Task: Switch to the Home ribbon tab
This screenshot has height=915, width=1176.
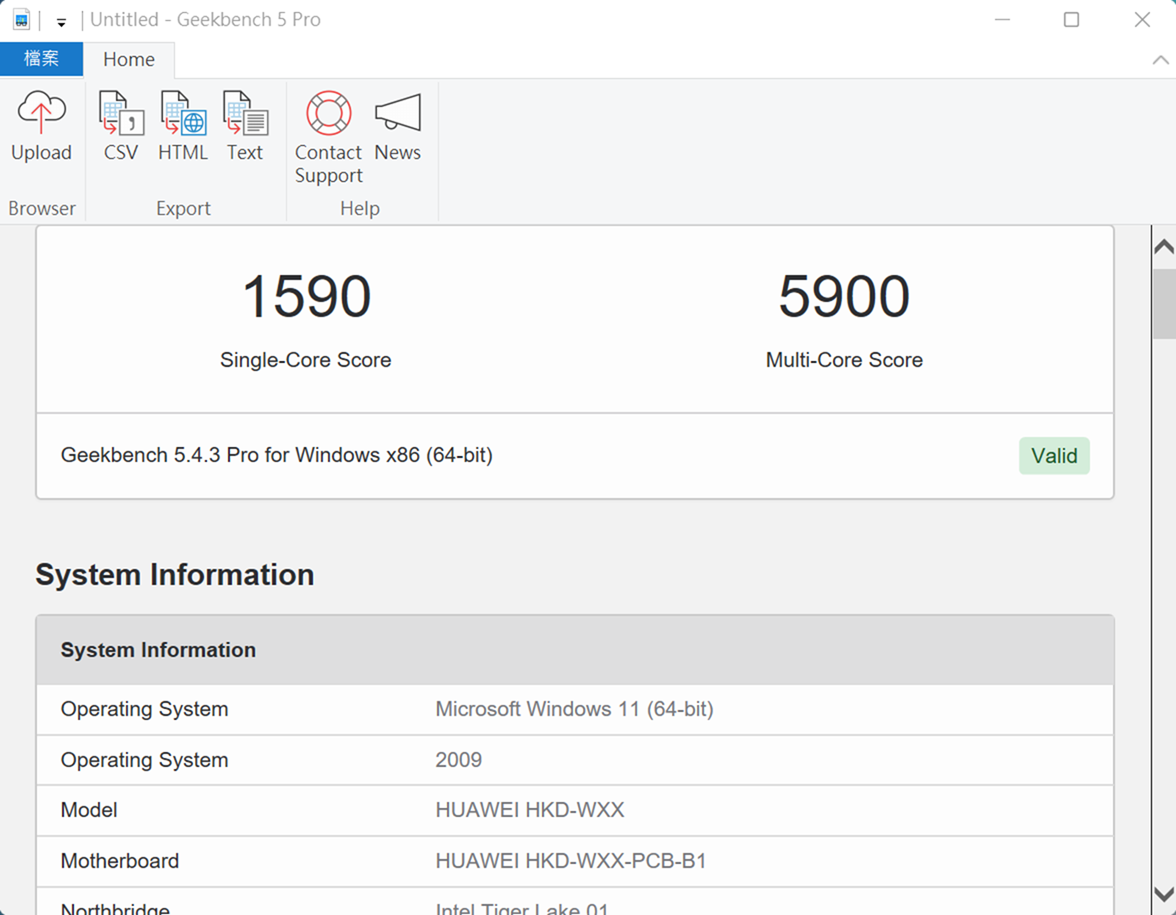Action: tap(129, 60)
